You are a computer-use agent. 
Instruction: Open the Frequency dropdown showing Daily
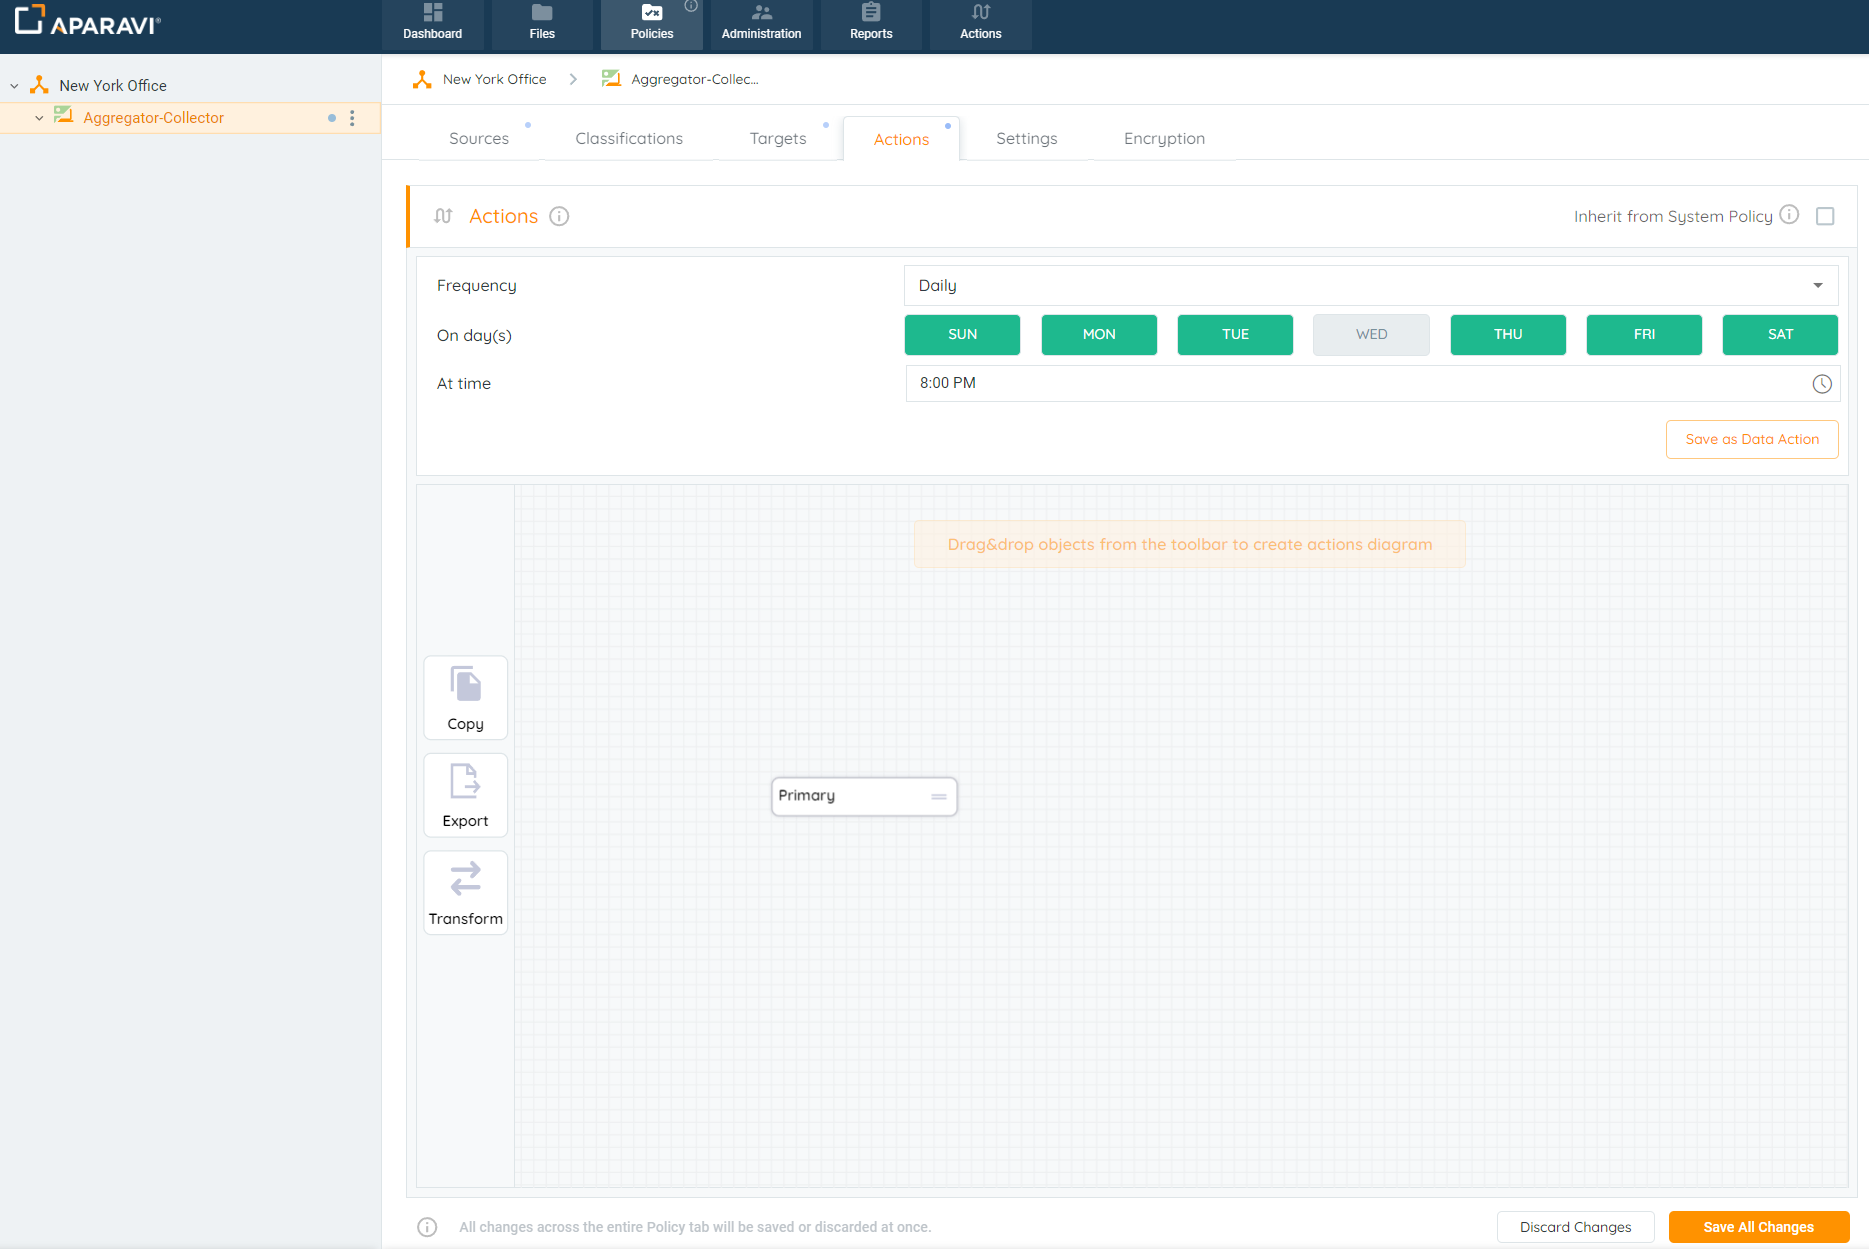pos(1370,286)
